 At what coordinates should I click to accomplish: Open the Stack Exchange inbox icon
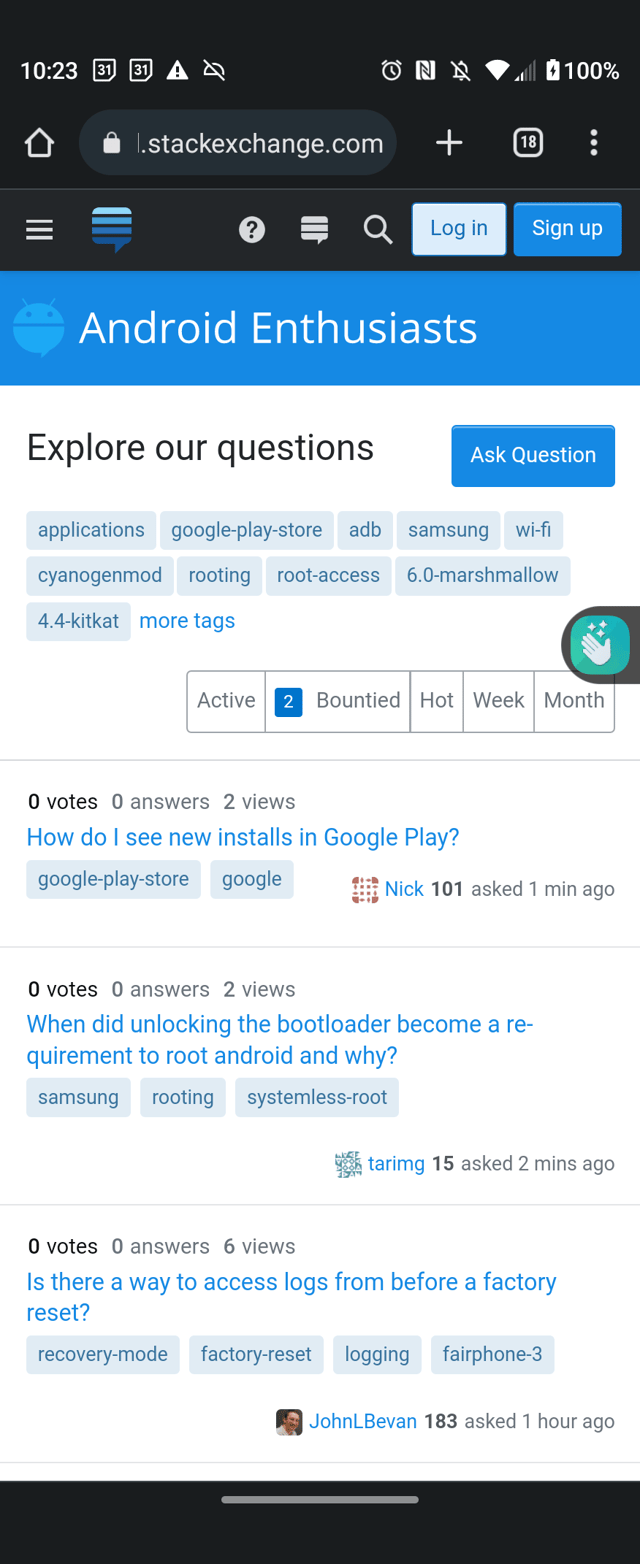pos(314,230)
